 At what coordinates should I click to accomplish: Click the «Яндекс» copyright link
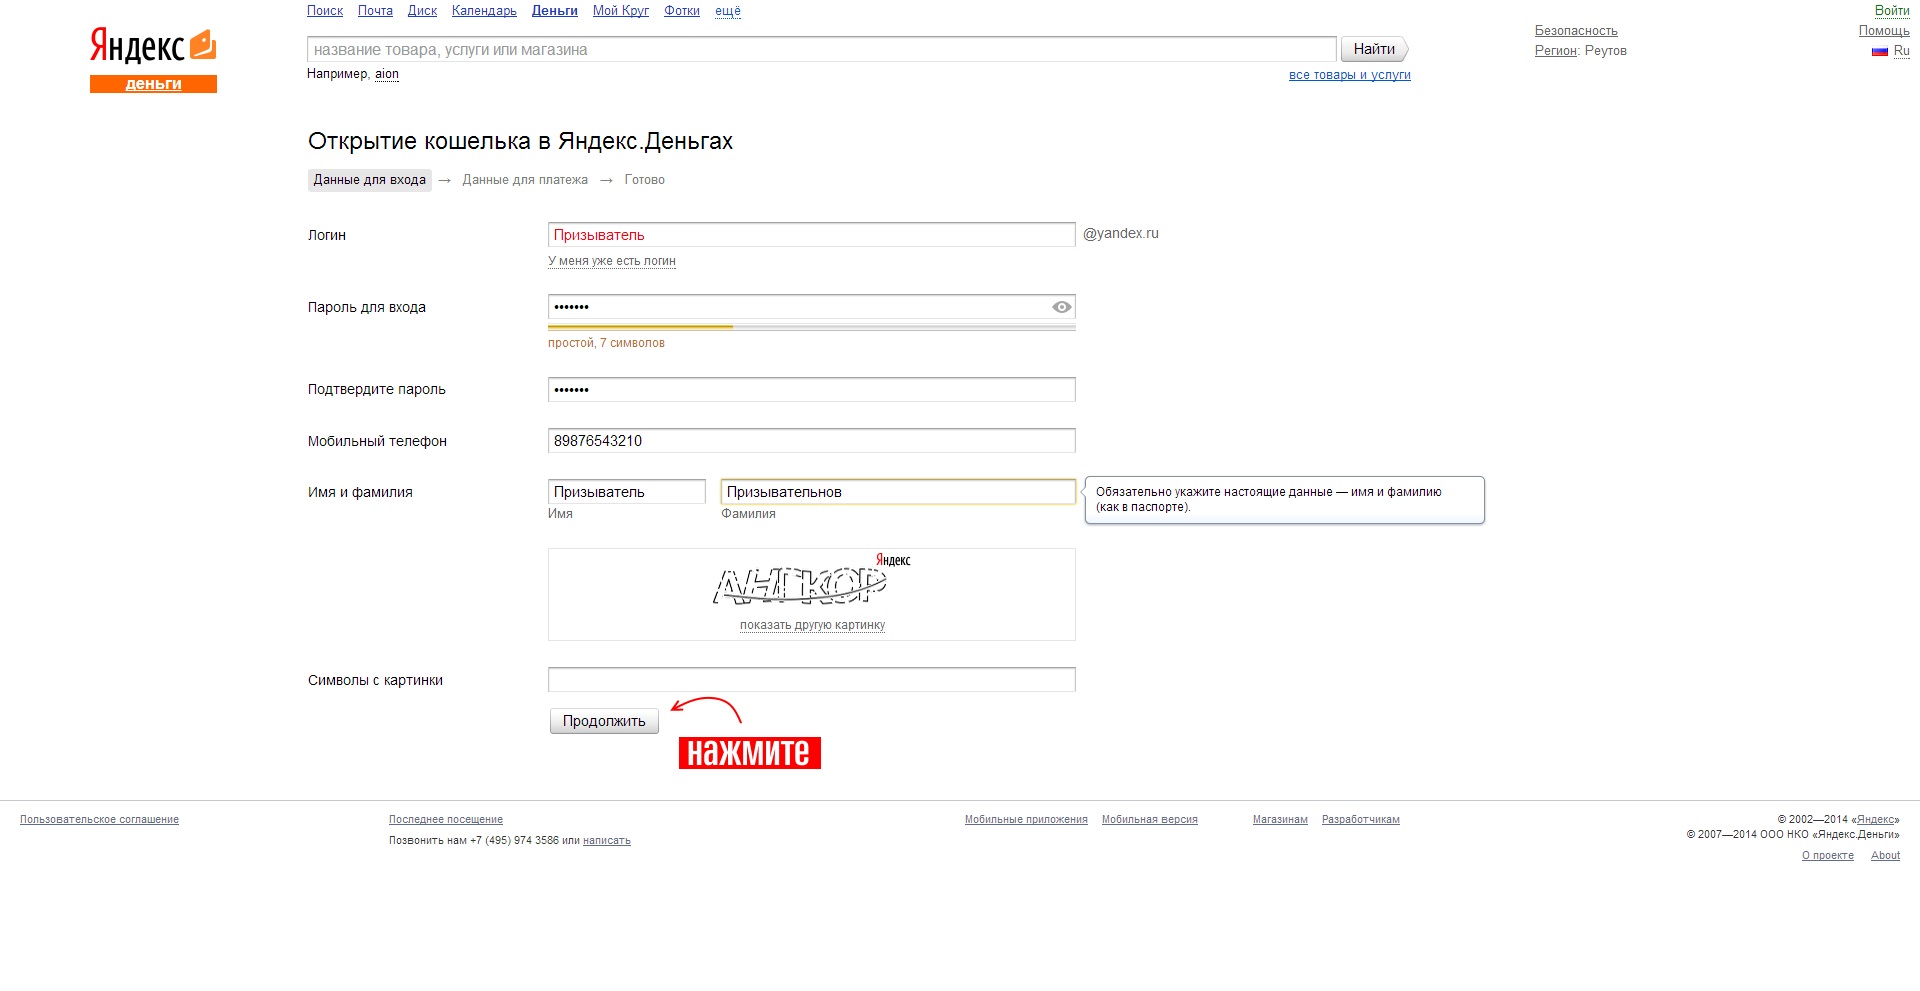pos(1875,820)
